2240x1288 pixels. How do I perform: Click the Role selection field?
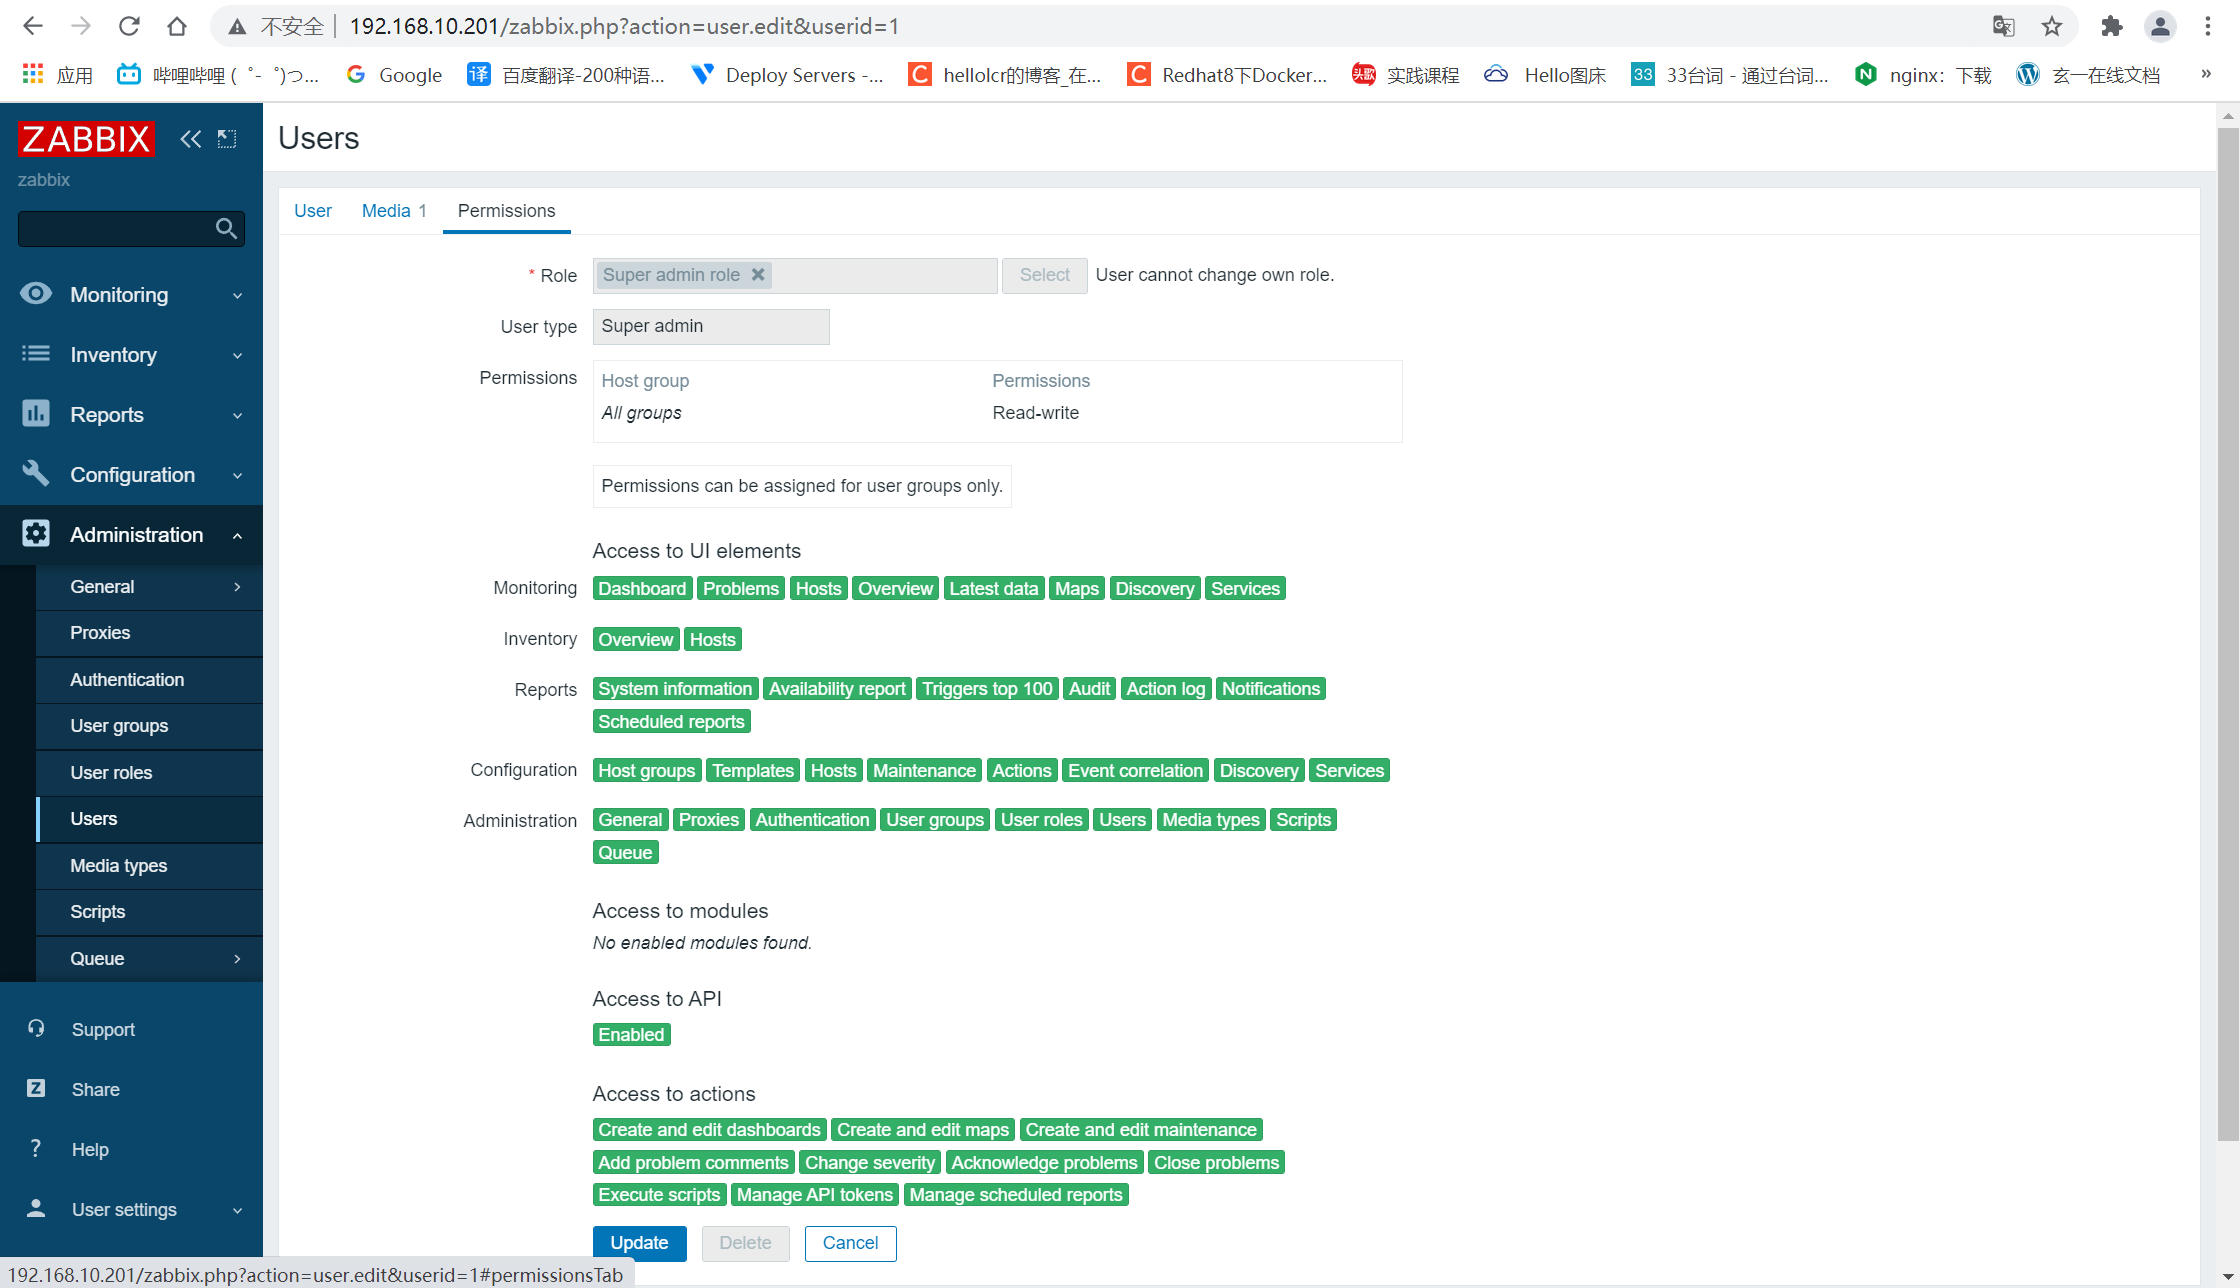pyautogui.click(x=795, y=275)
